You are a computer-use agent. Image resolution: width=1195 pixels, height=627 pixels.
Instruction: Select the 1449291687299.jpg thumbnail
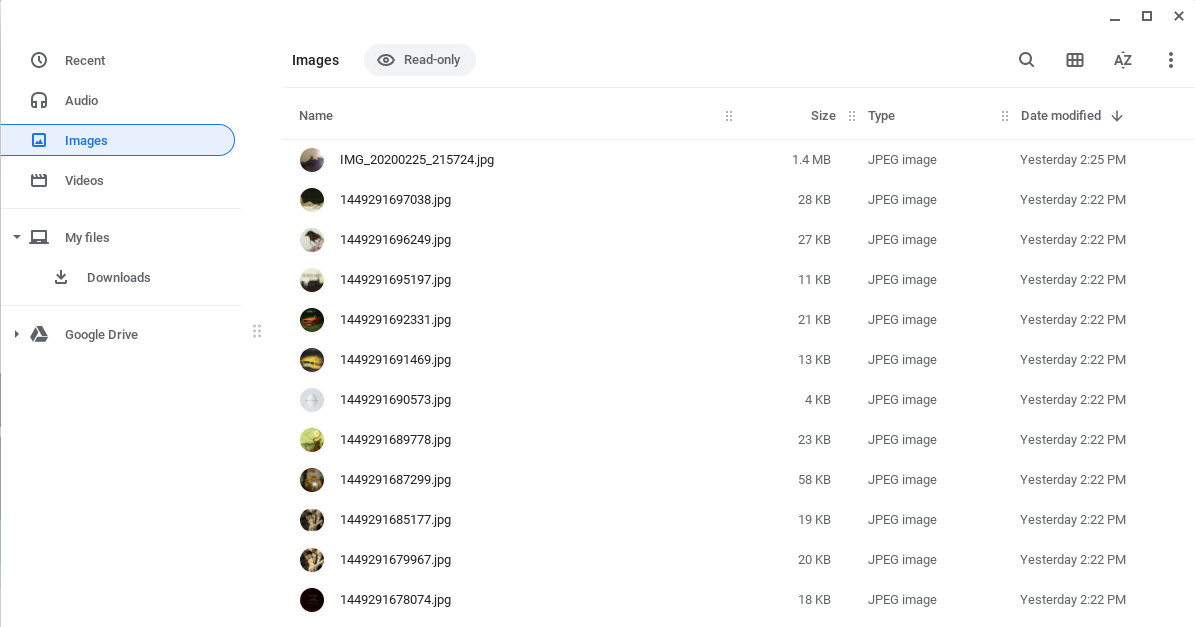(x=312, y=480)
